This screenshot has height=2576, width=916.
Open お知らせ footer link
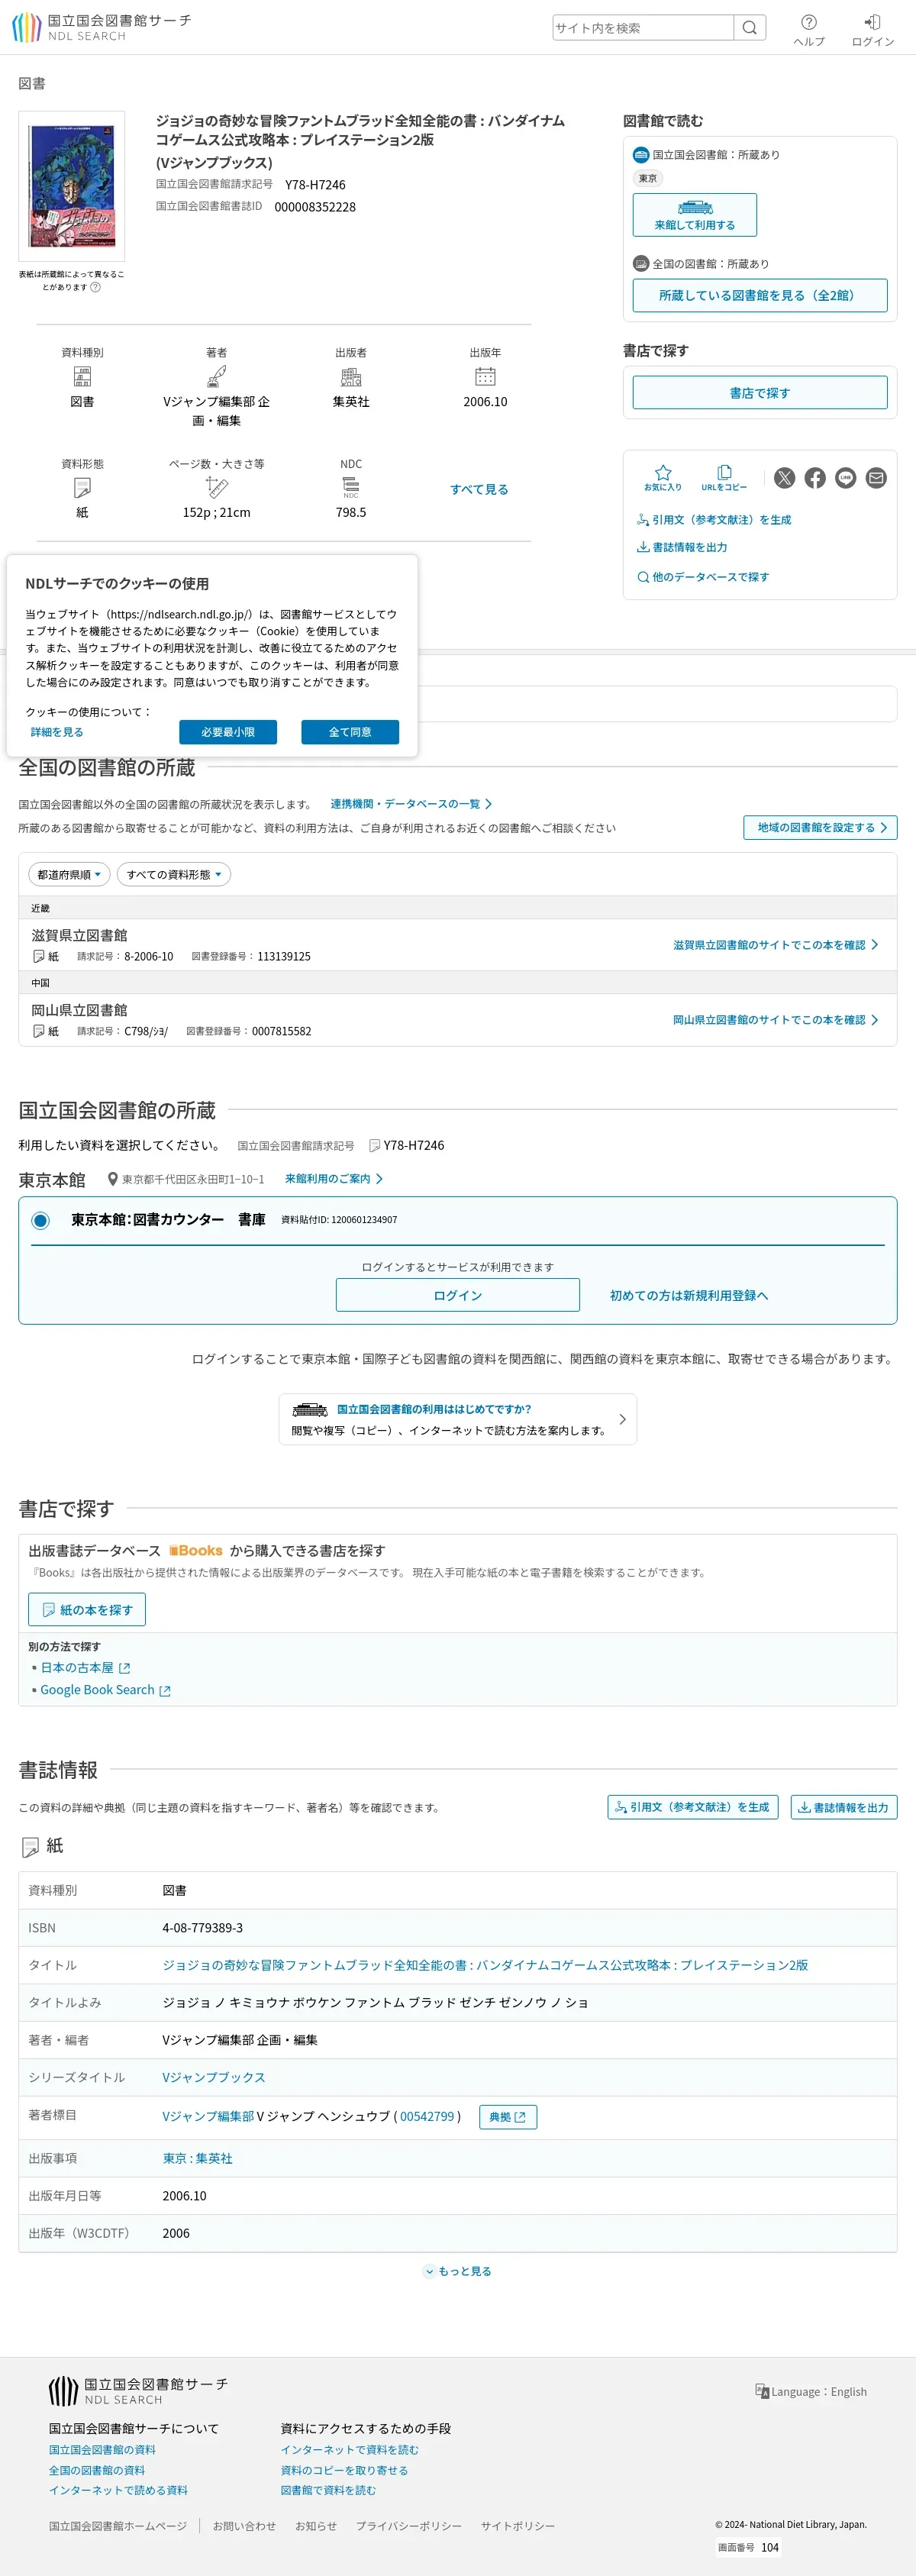(x=316, y=2526)
